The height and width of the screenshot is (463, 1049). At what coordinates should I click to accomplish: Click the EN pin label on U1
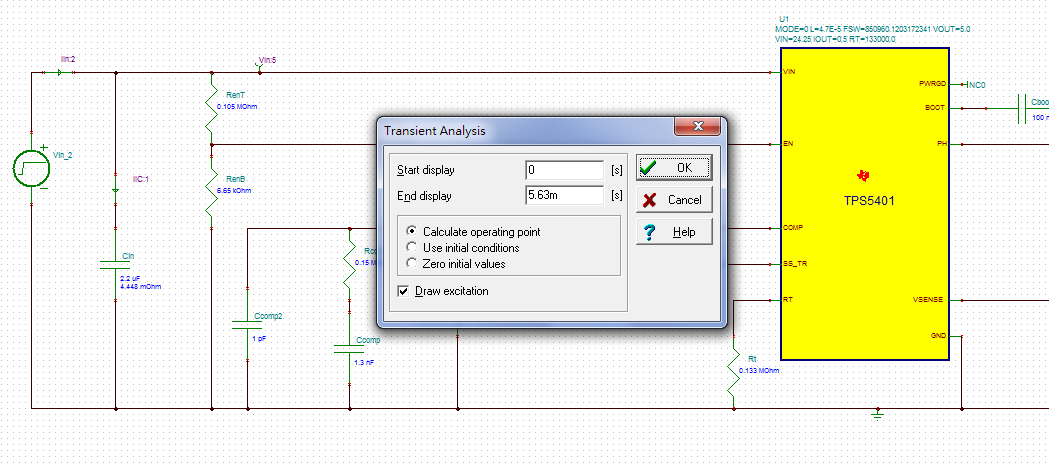pos(788,144)
